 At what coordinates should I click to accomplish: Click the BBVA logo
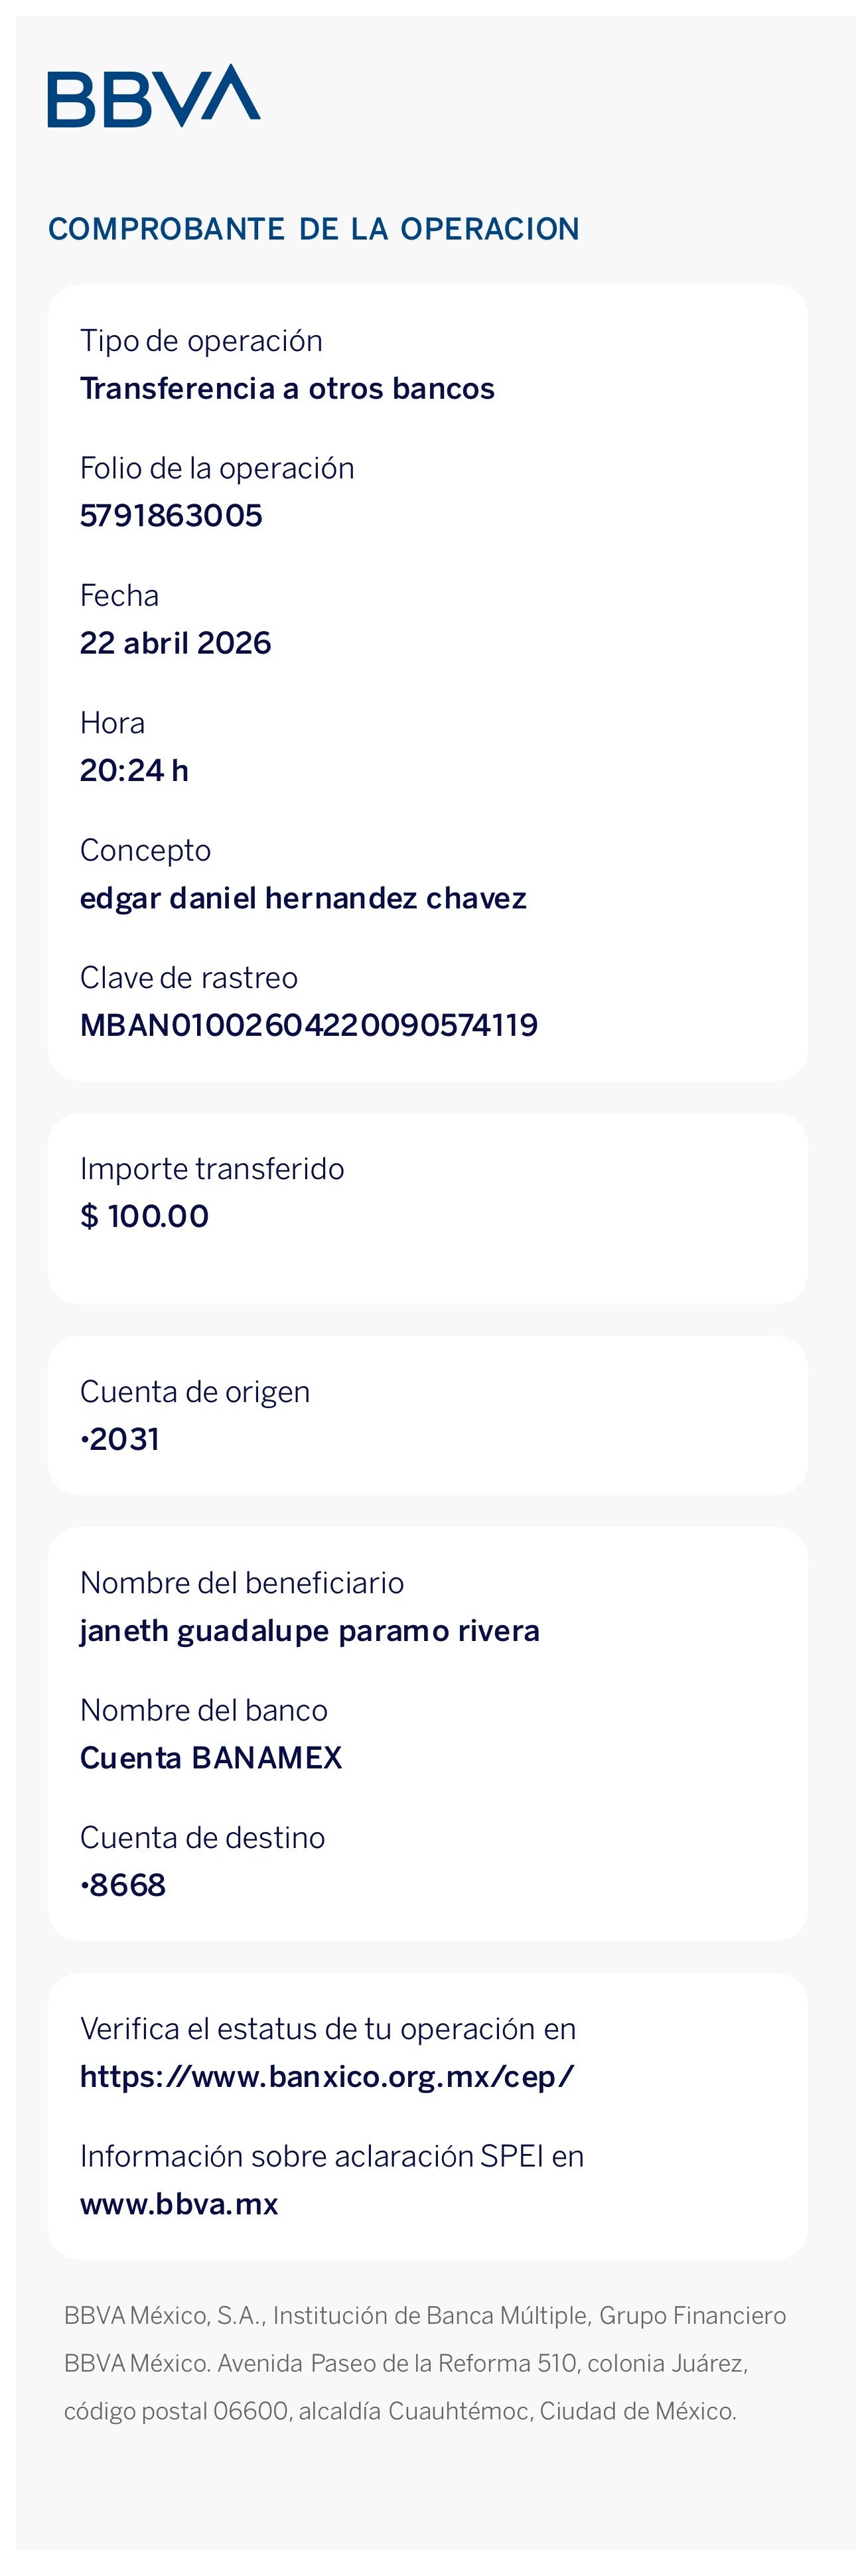[x=154, y=96]
